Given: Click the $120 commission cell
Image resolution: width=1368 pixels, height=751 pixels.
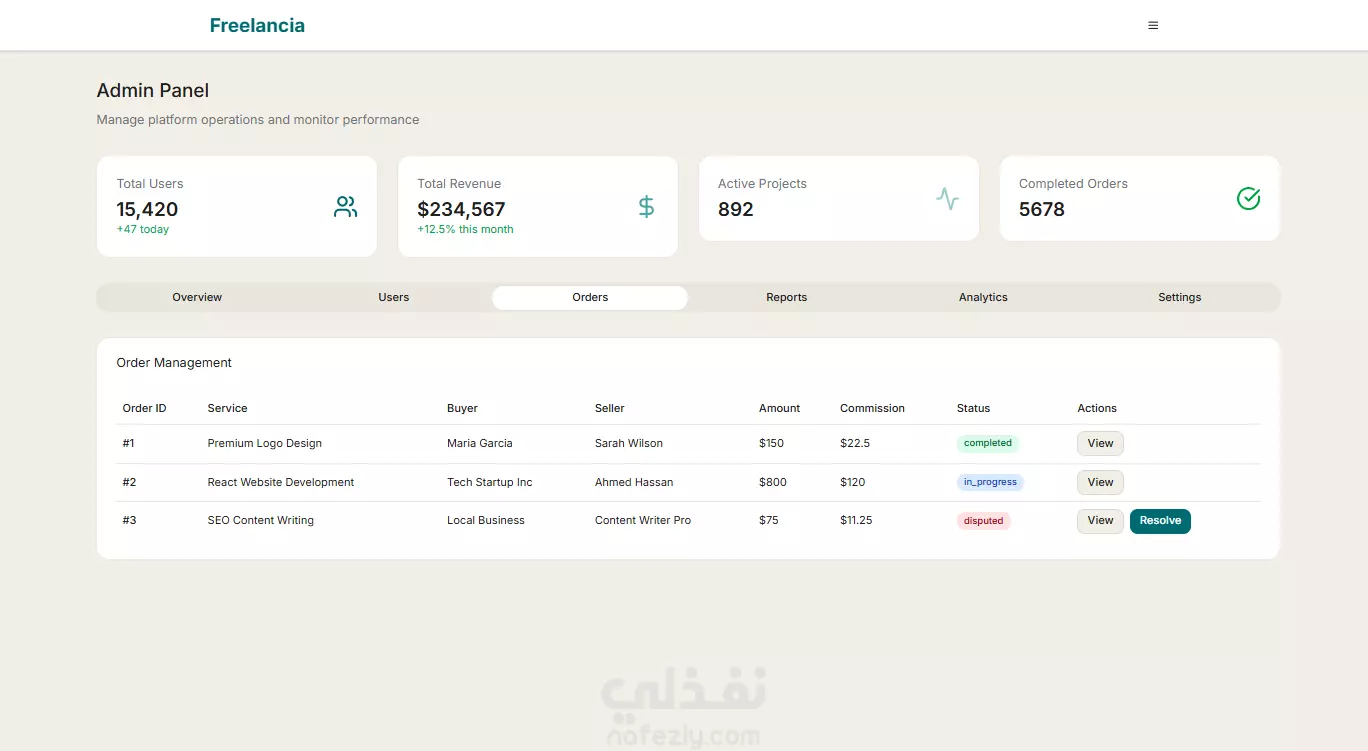Looking at the screenshot, I should [x=852, y=482].
